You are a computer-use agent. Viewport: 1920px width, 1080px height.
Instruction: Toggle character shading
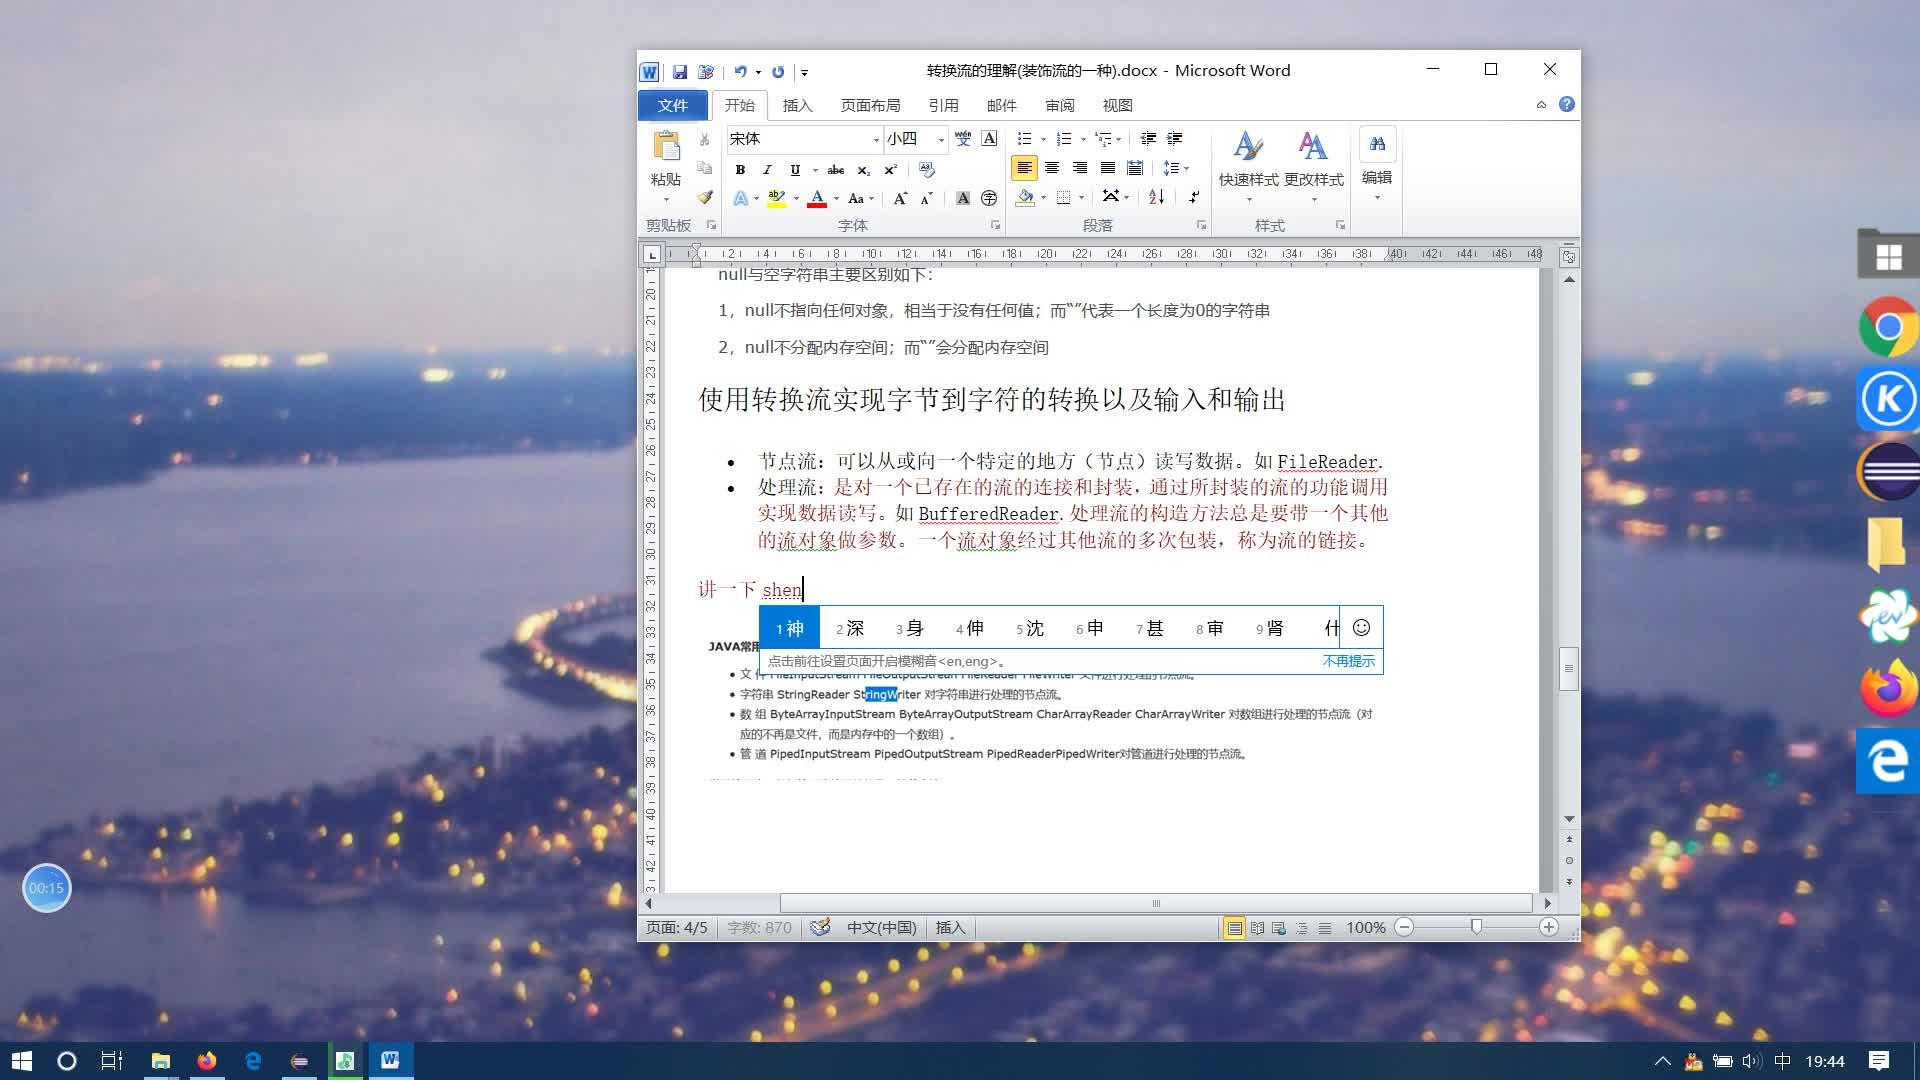(x=962, y=198)
